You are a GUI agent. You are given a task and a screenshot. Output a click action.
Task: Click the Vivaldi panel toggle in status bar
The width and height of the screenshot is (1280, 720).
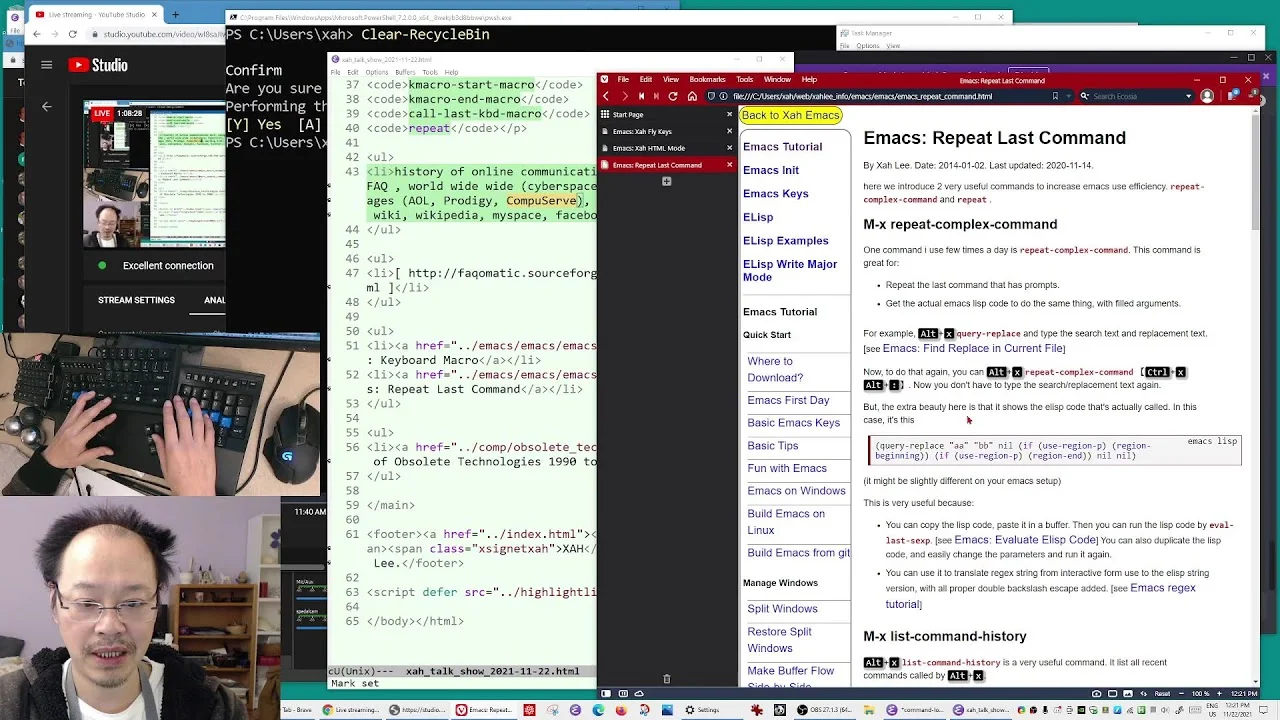(606, 694)
